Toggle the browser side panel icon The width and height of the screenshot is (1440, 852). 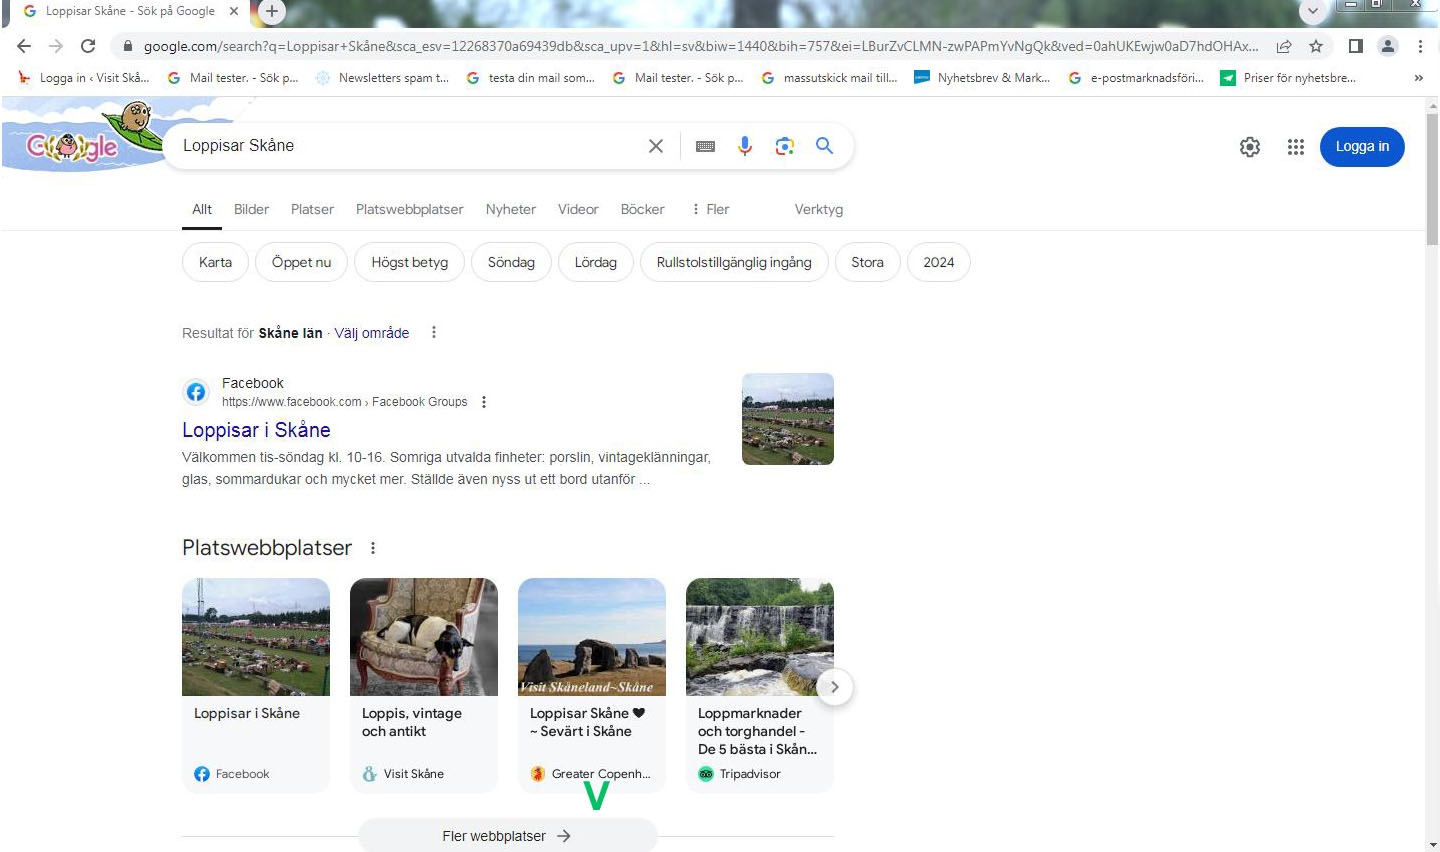1356,46
